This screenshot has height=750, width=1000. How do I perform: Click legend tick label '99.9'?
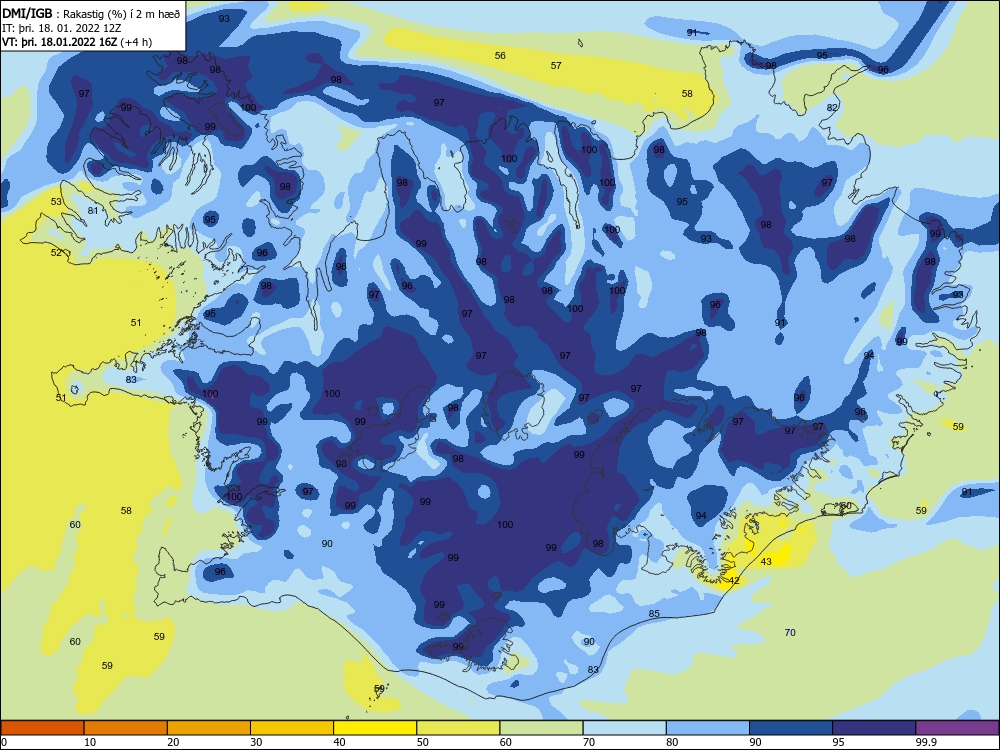click(x=926, y=742)
